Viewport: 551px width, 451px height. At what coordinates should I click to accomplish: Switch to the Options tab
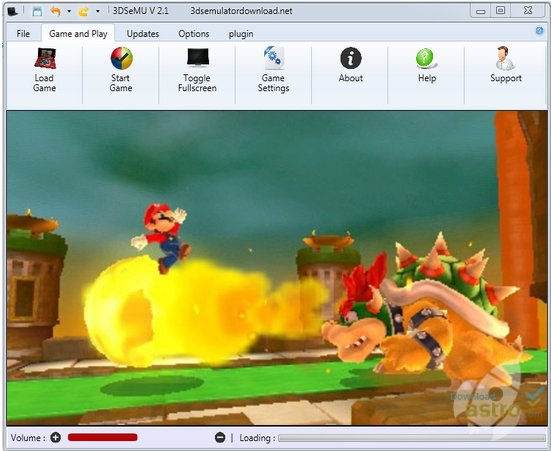click(194, 34)
